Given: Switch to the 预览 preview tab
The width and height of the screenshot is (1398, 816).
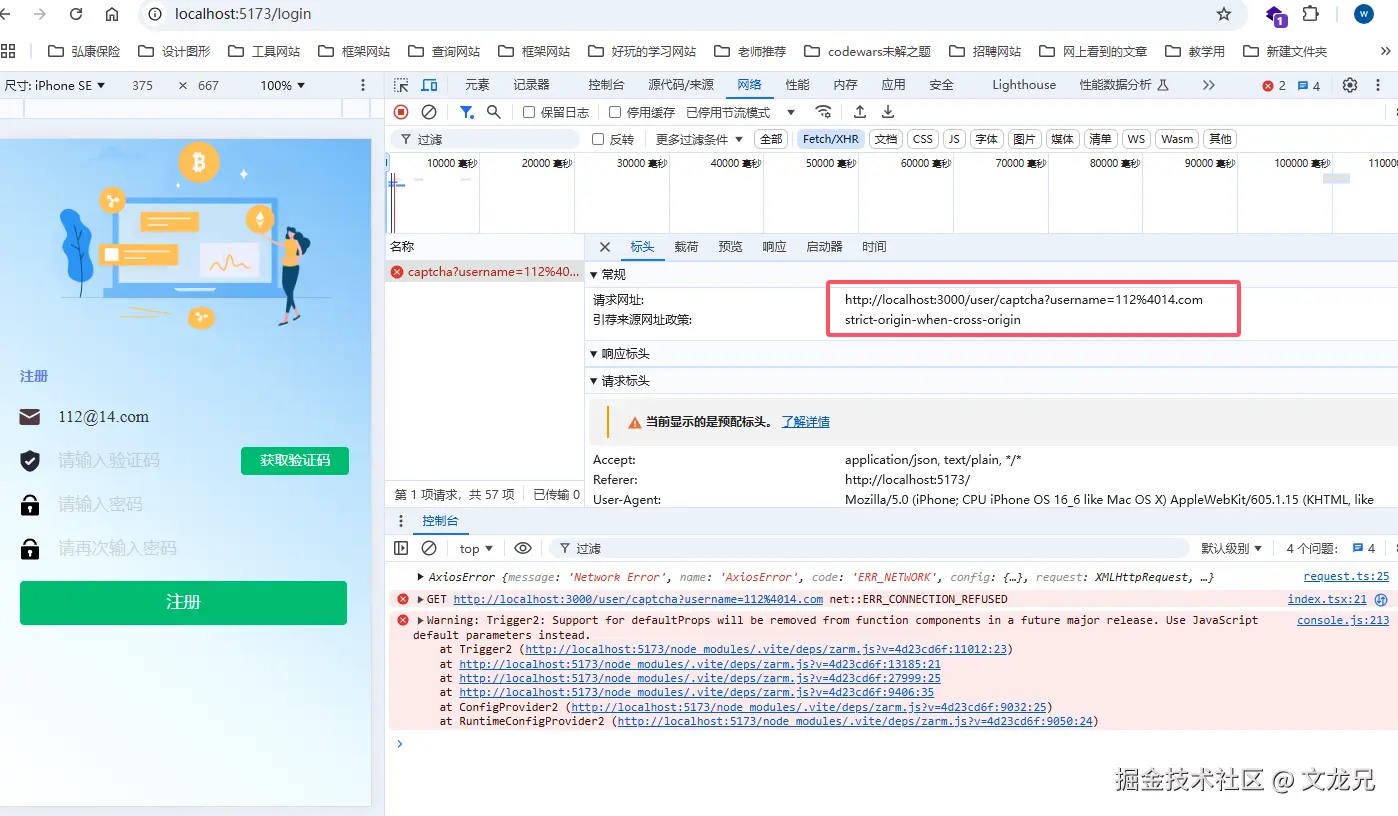Looking at the screenshot, I should pos(730,247).
